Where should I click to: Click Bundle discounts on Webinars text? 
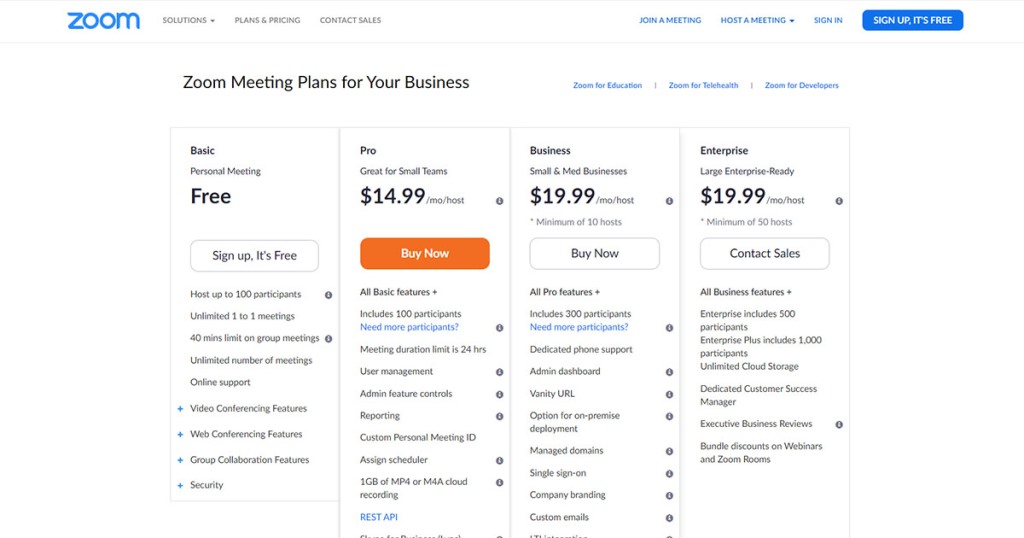(x=761, y=452)
